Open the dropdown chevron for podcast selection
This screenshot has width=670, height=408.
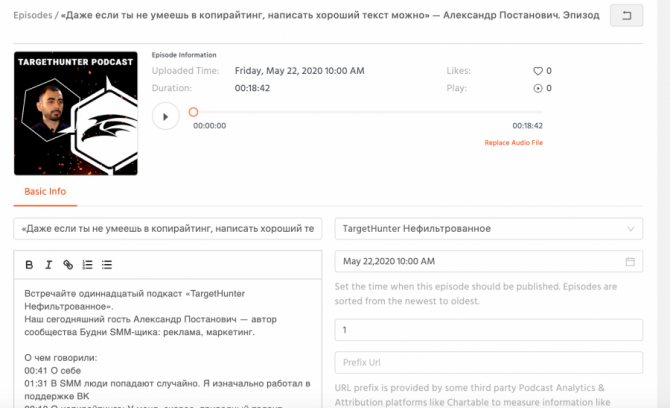pos(630,229)
